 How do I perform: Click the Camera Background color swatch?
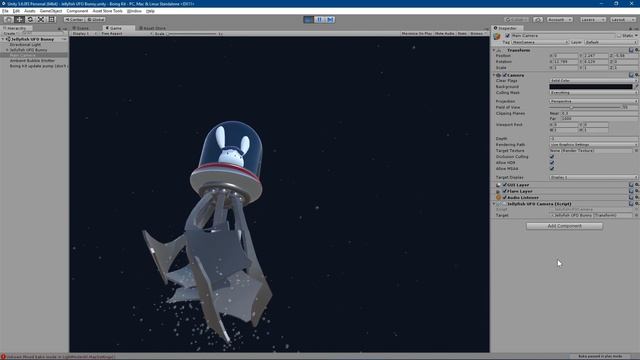(x=591, y=87)
